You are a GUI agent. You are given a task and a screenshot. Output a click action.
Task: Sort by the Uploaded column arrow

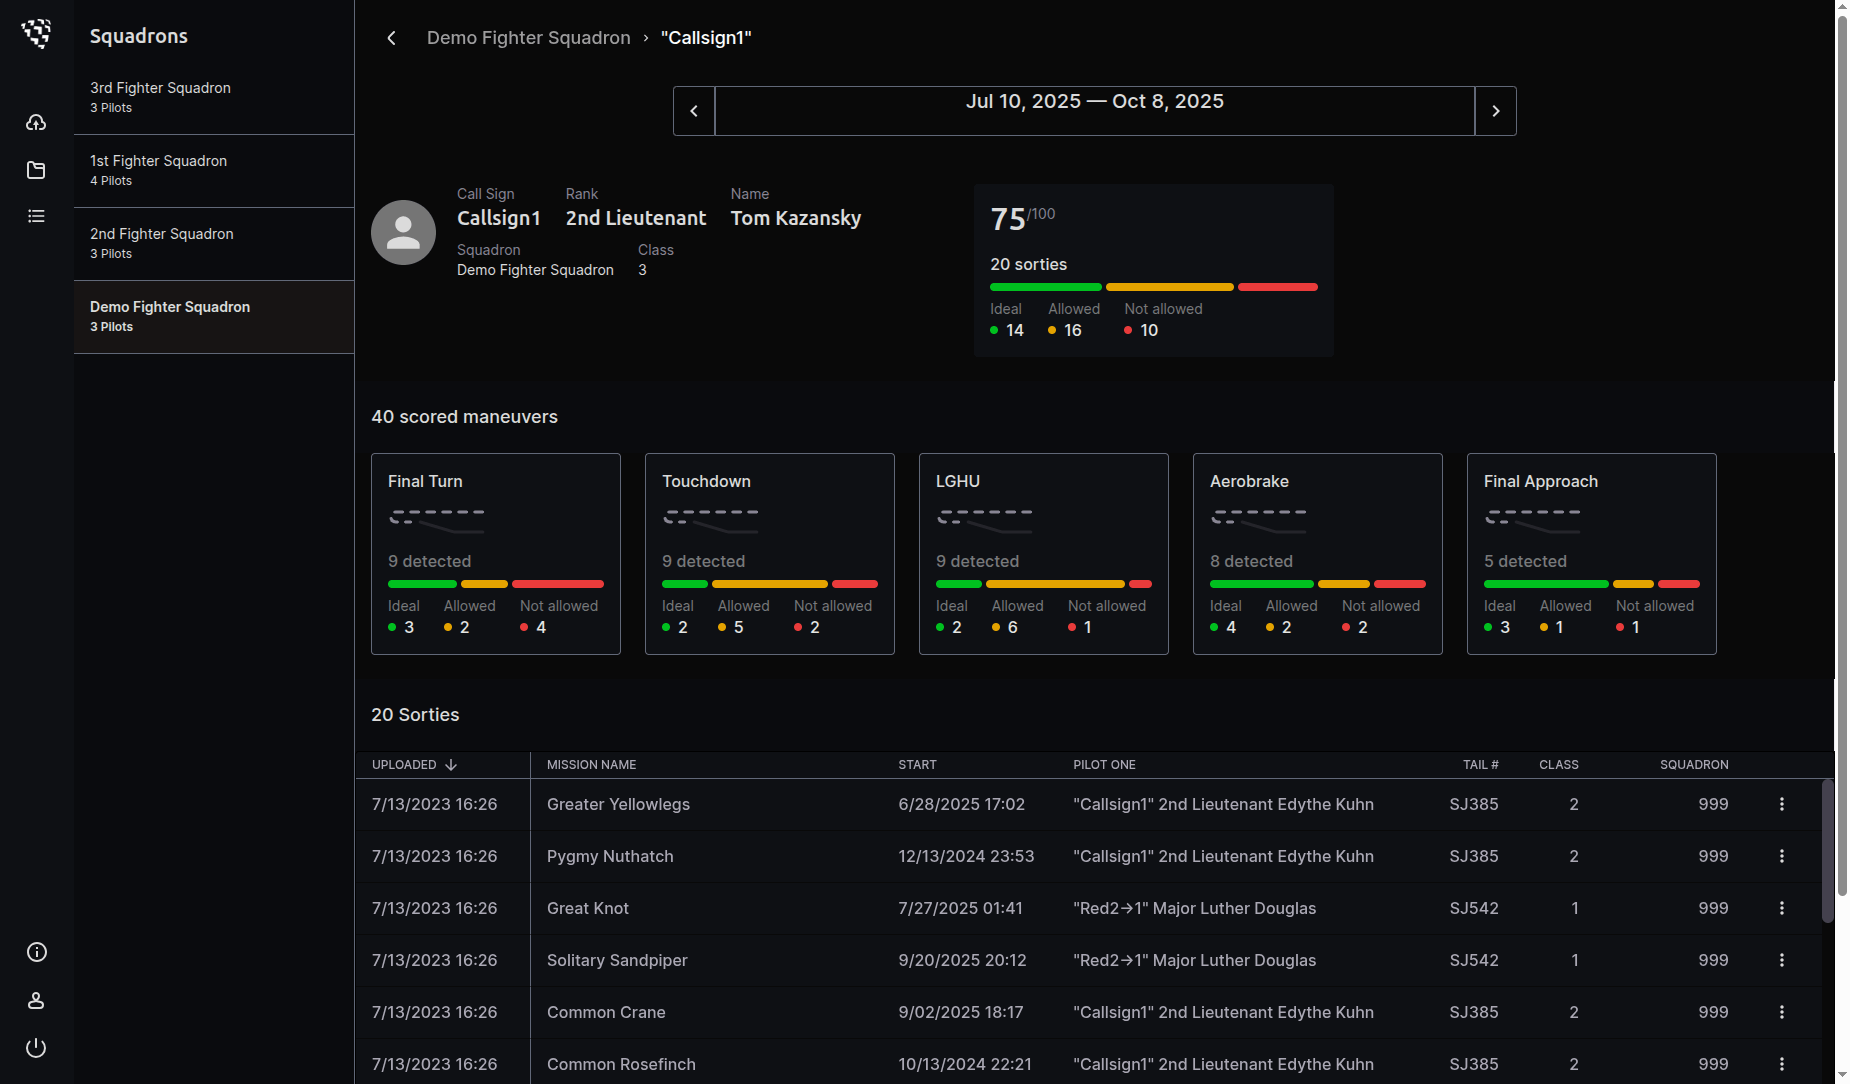451,765
